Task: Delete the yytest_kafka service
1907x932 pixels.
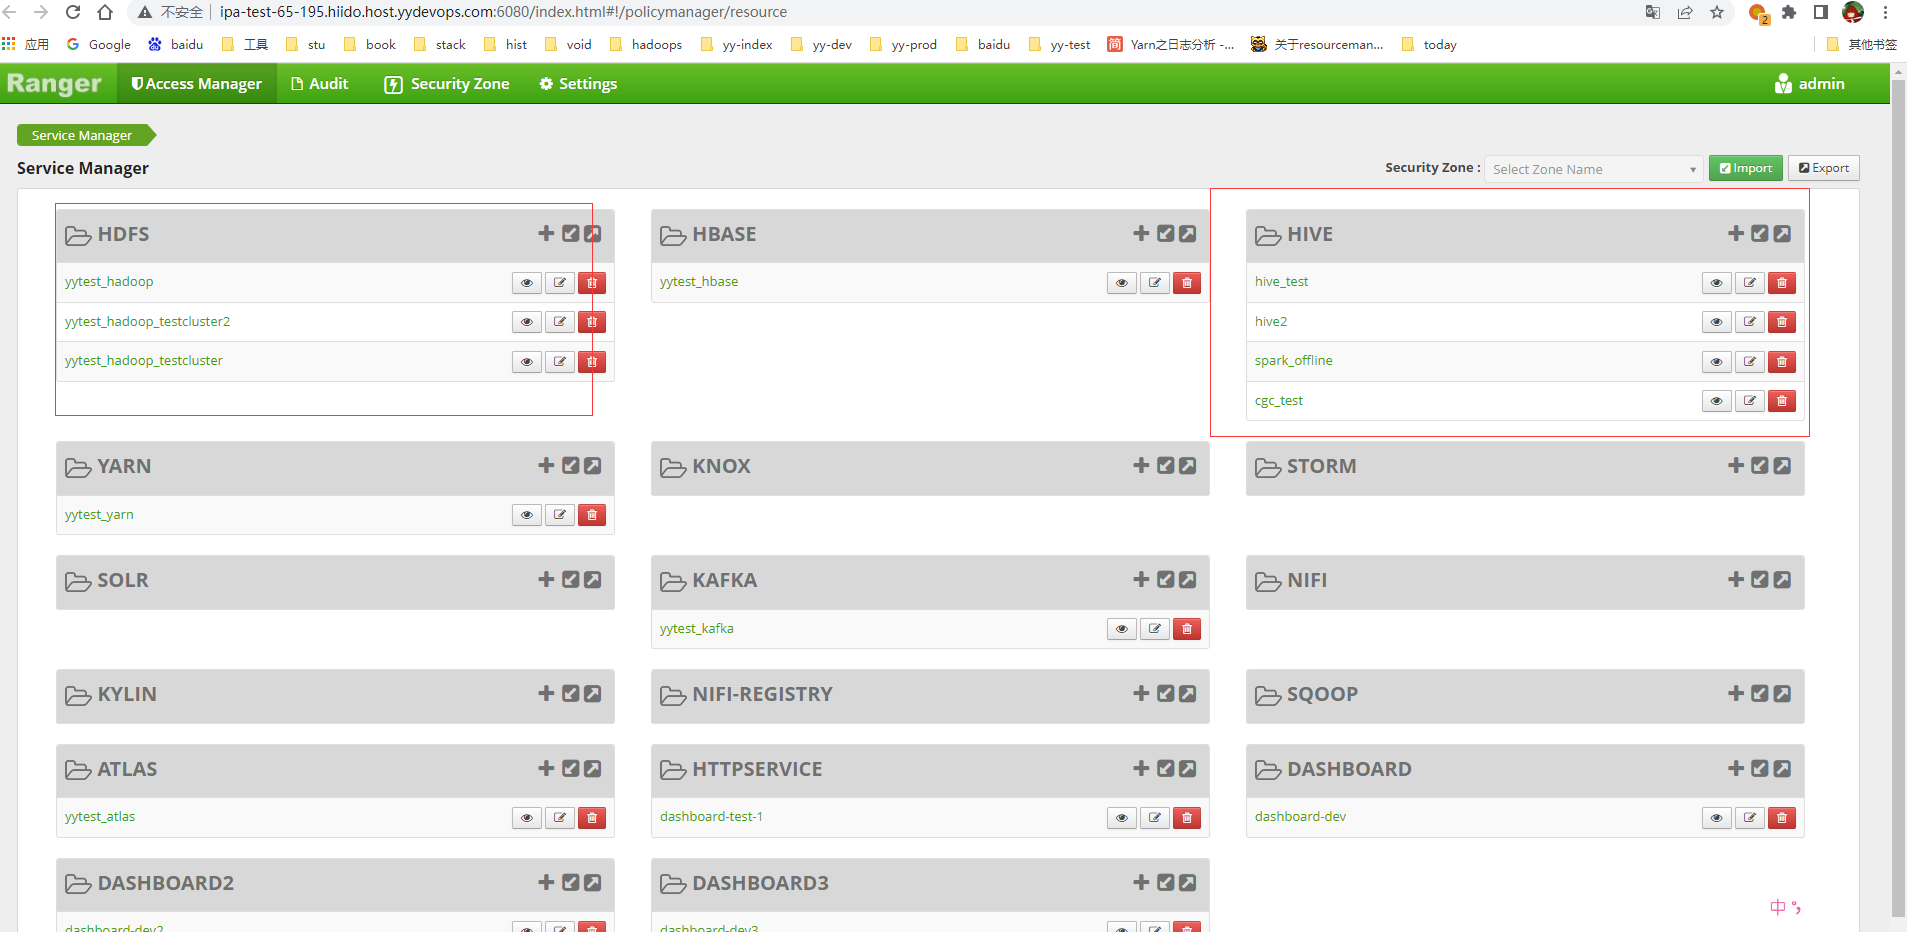Action: [x=1186, y=629]
